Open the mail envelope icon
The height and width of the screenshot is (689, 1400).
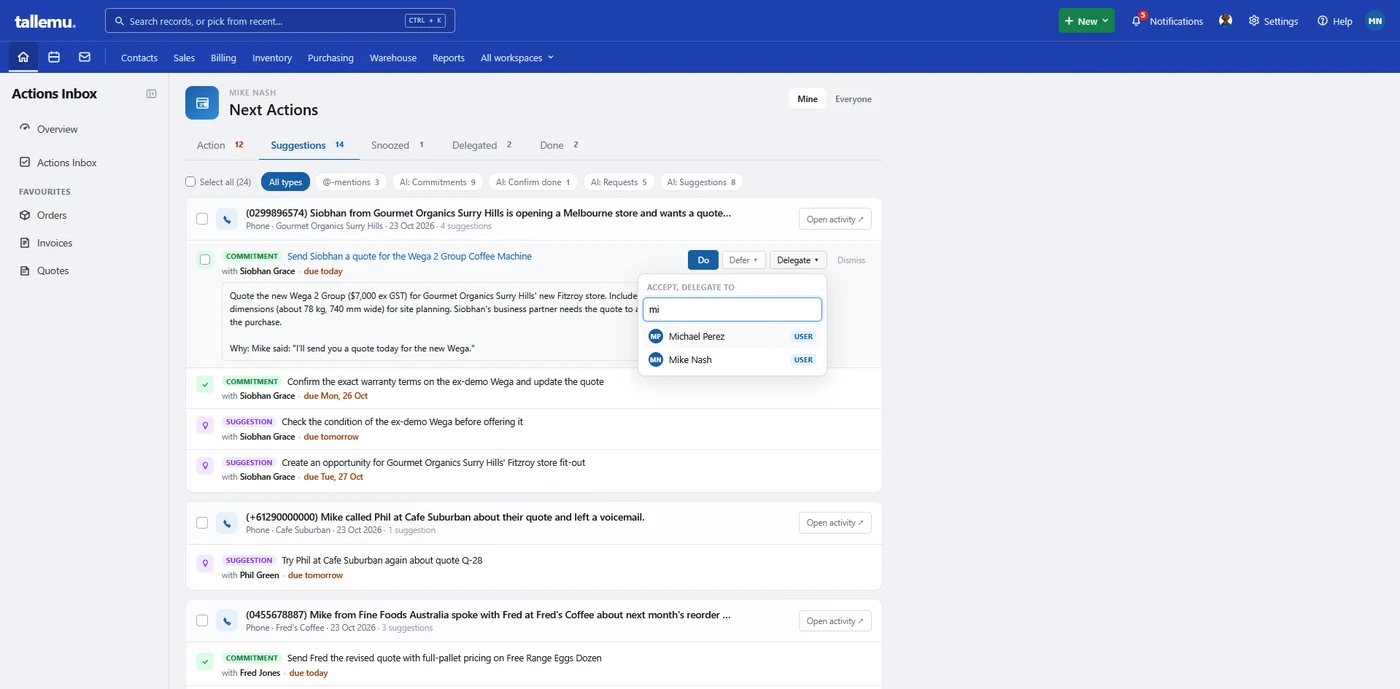click(84, 57)
